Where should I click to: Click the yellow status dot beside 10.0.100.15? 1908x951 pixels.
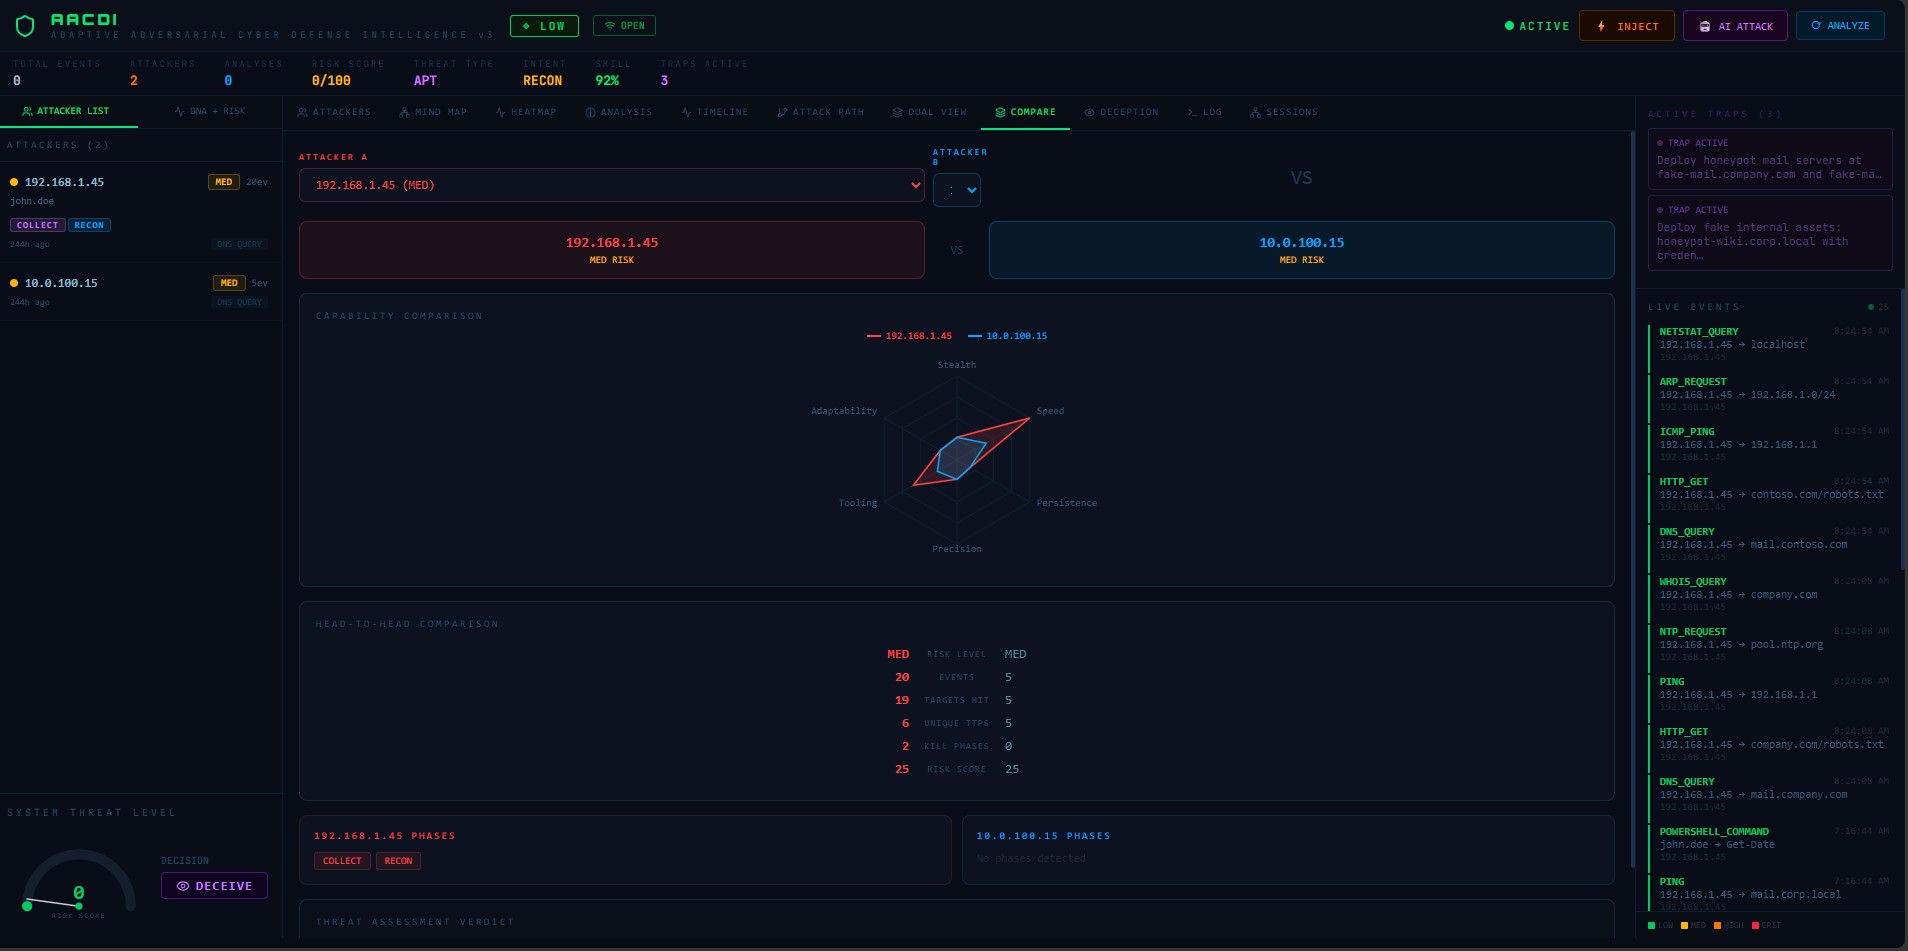14,283
